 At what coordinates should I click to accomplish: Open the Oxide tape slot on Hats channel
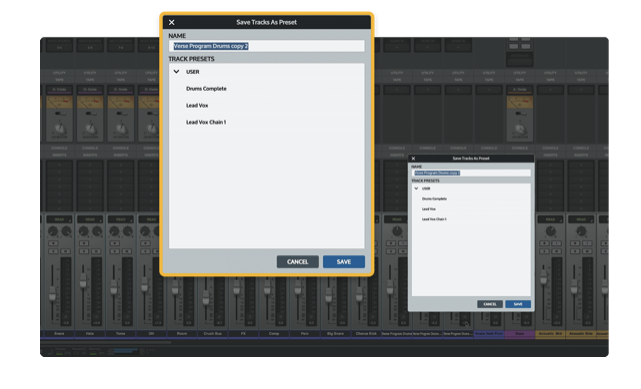tap(90, 89)
